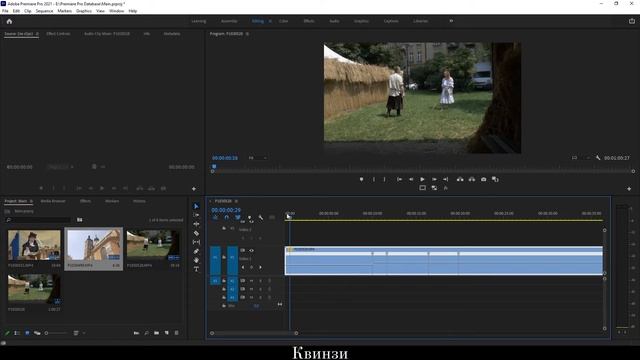Open the Sequence menu
Viewport: 640px width, 360px height.
(x=44, y=11)
